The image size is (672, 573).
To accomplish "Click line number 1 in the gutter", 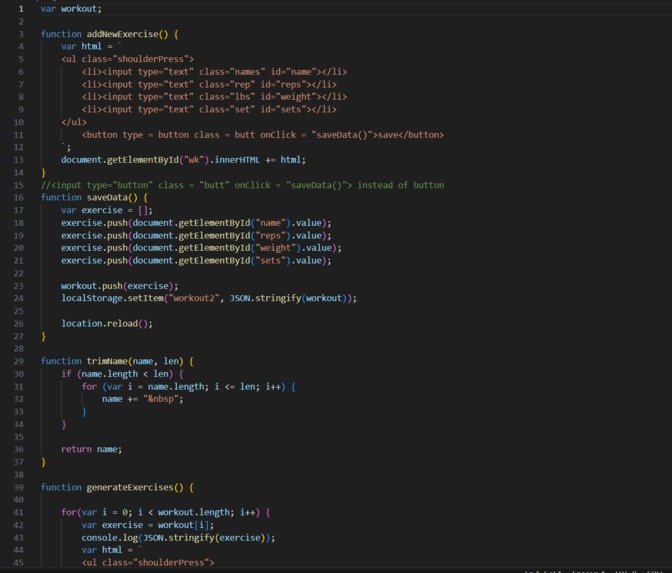I will (21, 9).
